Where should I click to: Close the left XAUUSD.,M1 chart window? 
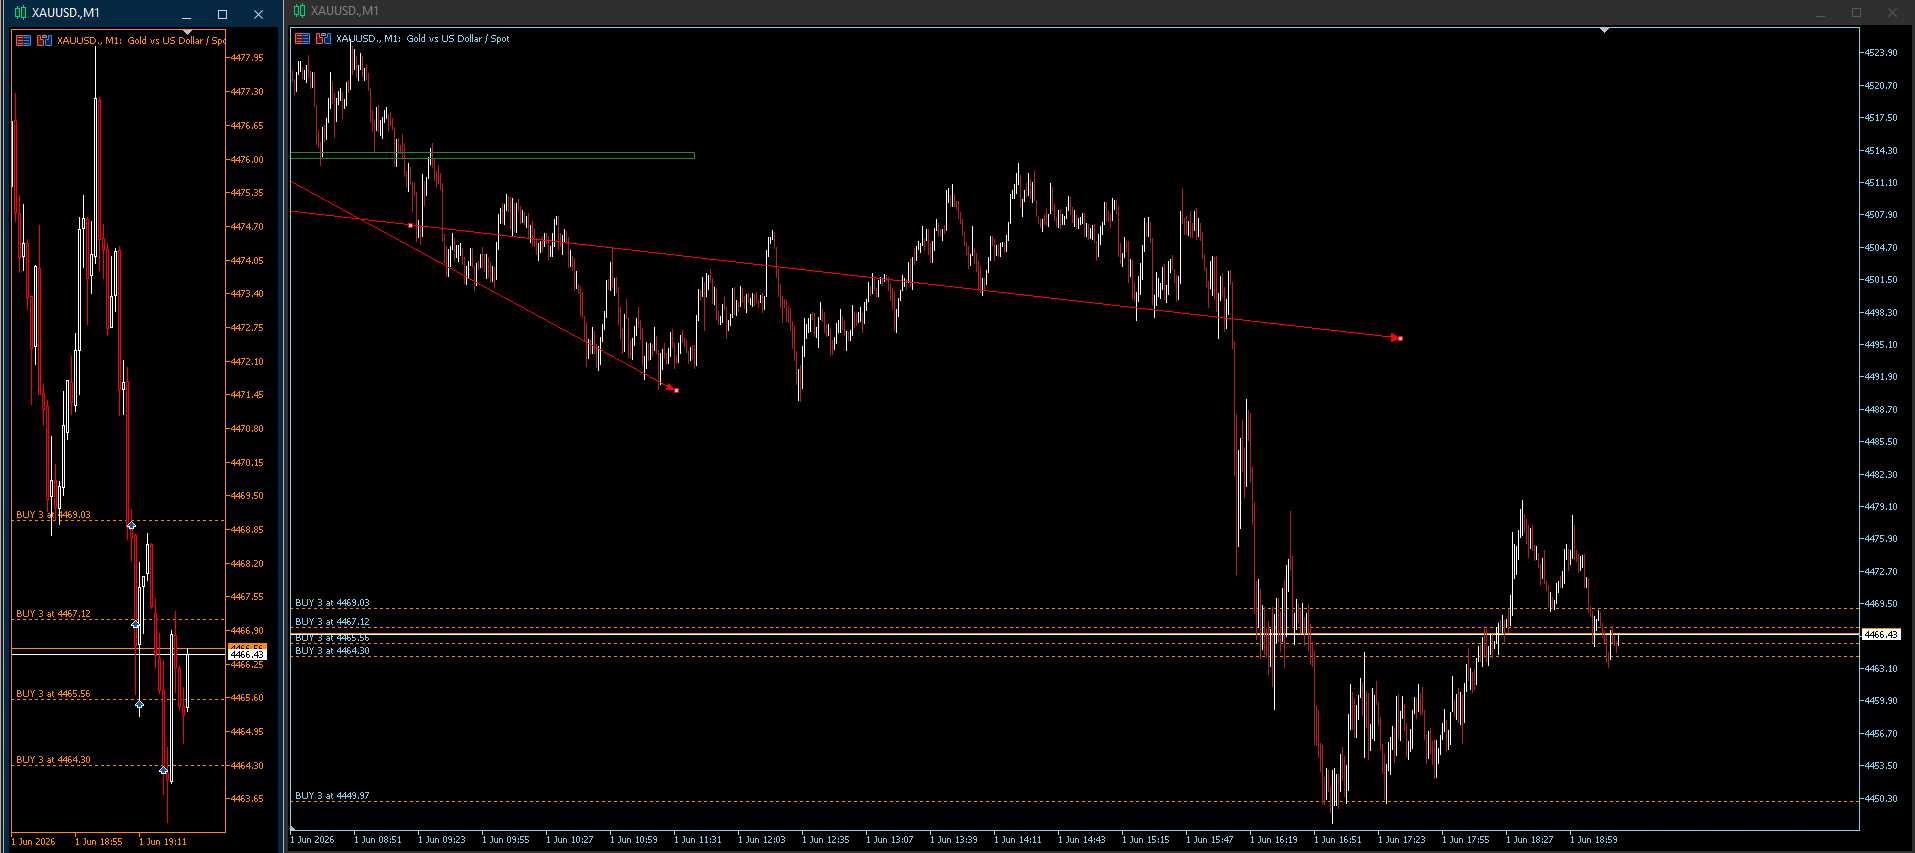[258, 14]
